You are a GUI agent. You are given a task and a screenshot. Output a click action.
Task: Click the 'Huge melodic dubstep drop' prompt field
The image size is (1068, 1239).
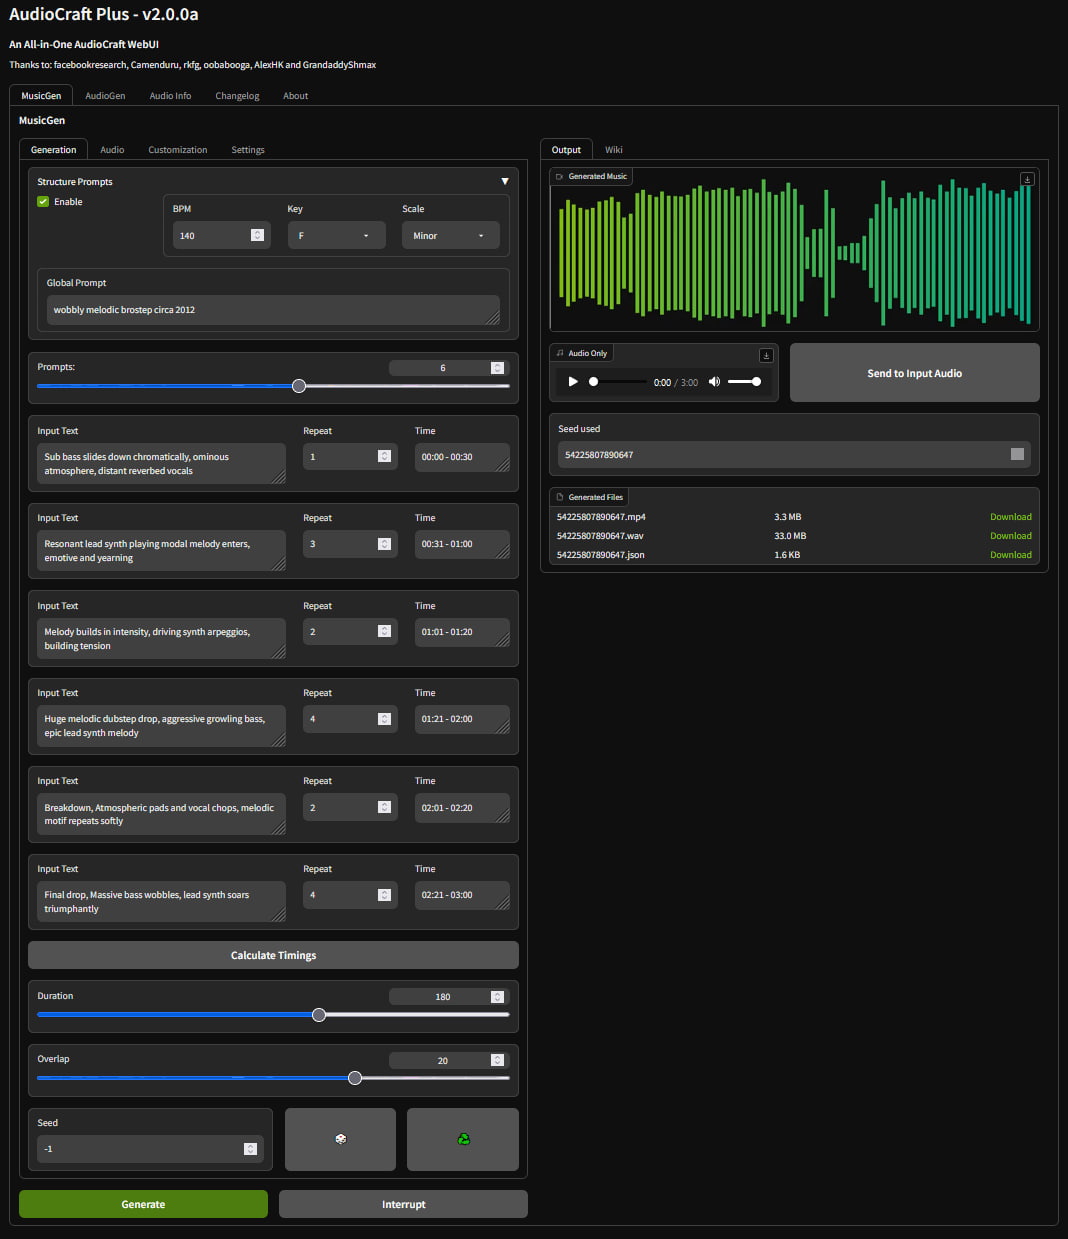coord(161,726)
